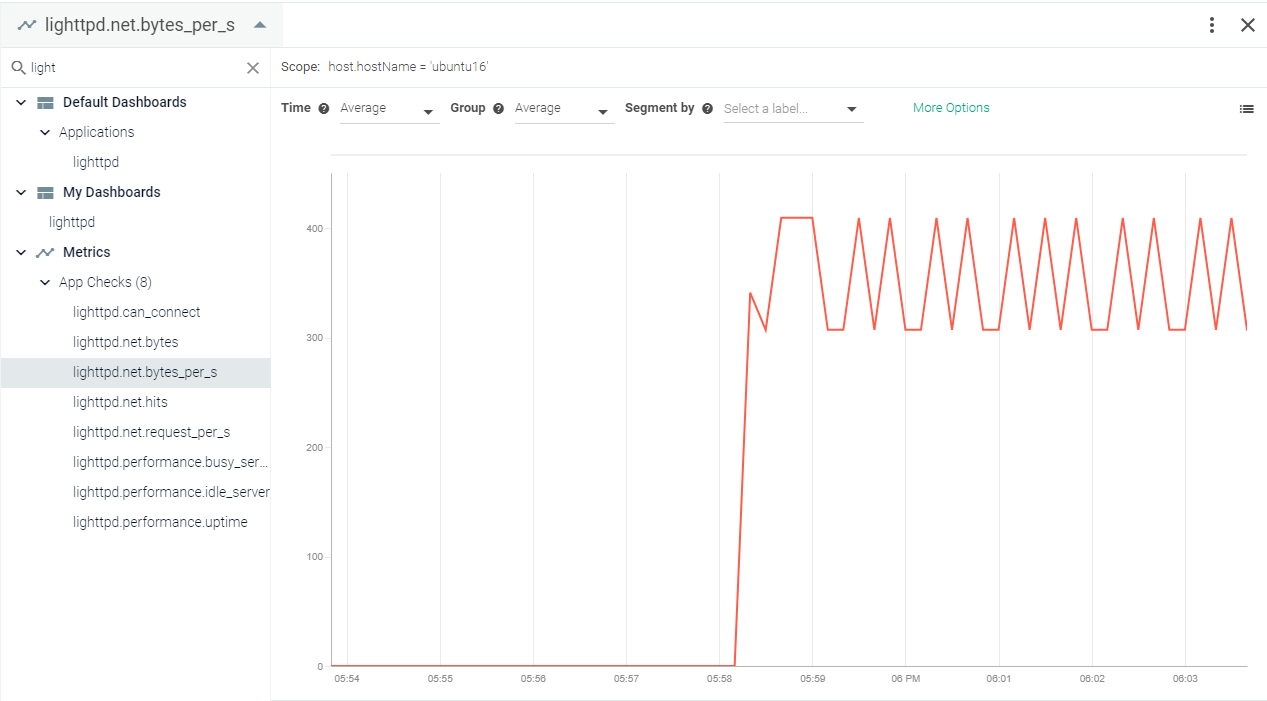The height and width of the screenshot is (701, 1267).
Task: Click the Segment by help icon
Action: point(707,108)
